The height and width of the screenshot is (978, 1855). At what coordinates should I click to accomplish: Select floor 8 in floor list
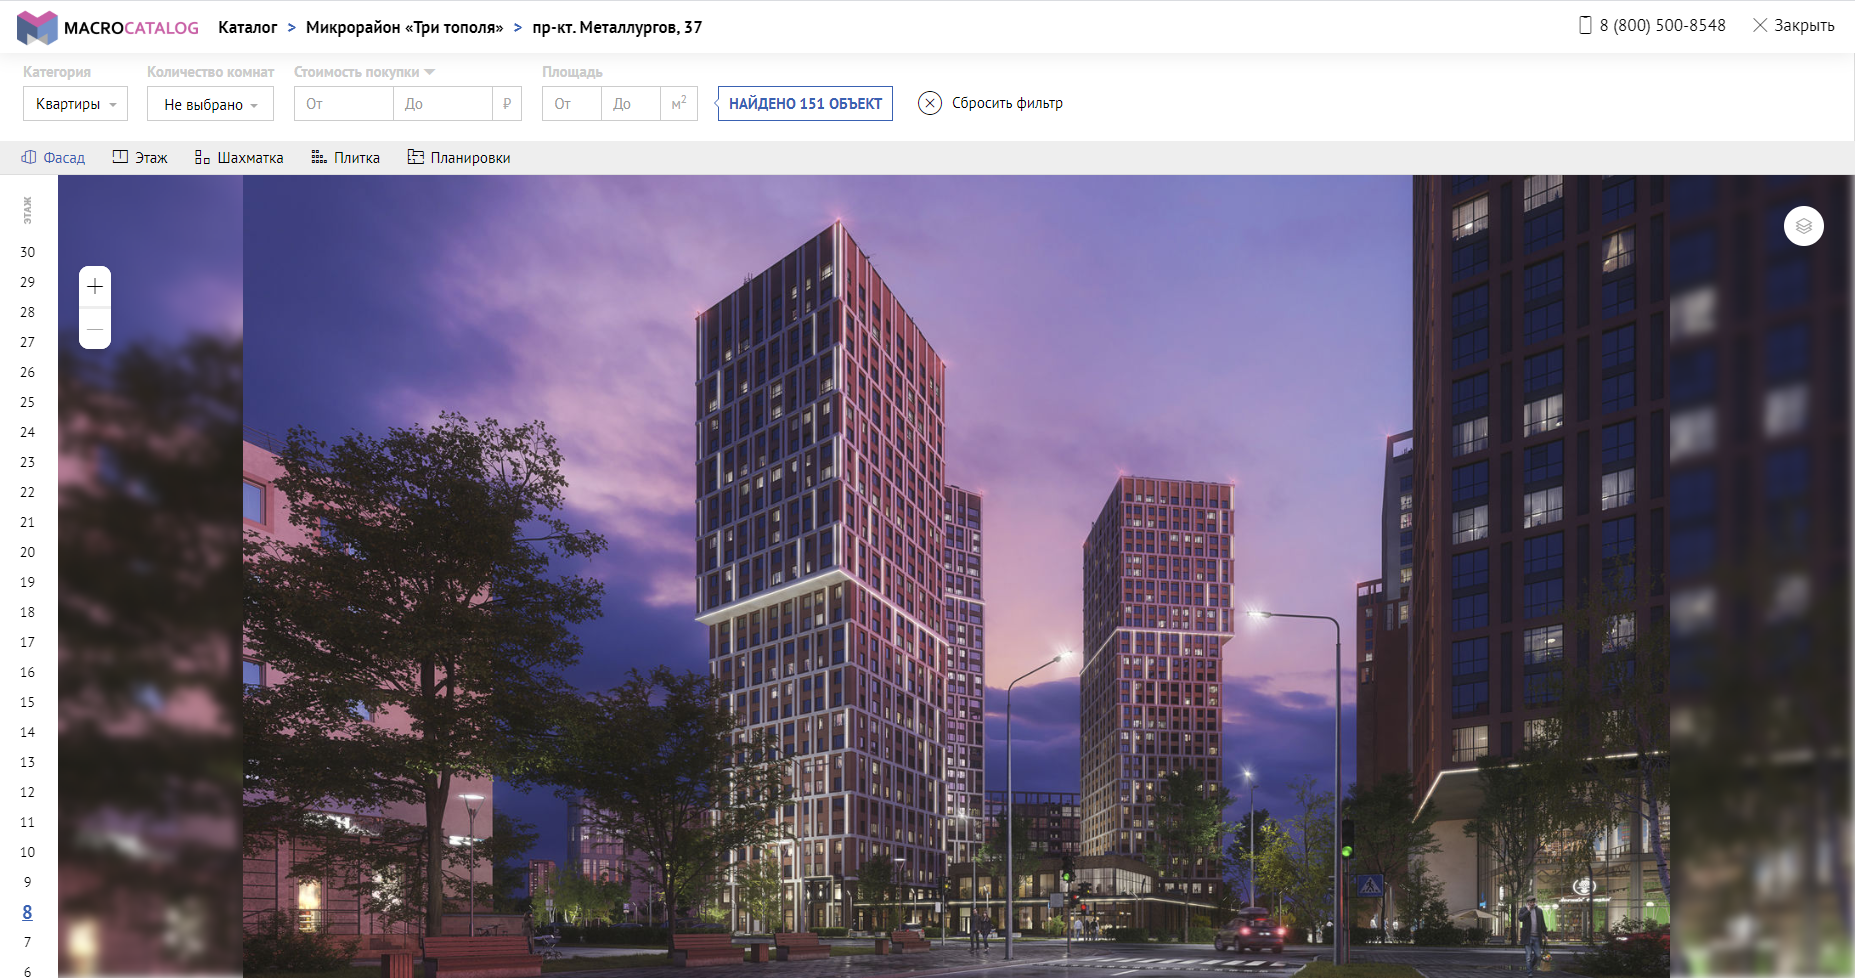(x=27, y=912)
